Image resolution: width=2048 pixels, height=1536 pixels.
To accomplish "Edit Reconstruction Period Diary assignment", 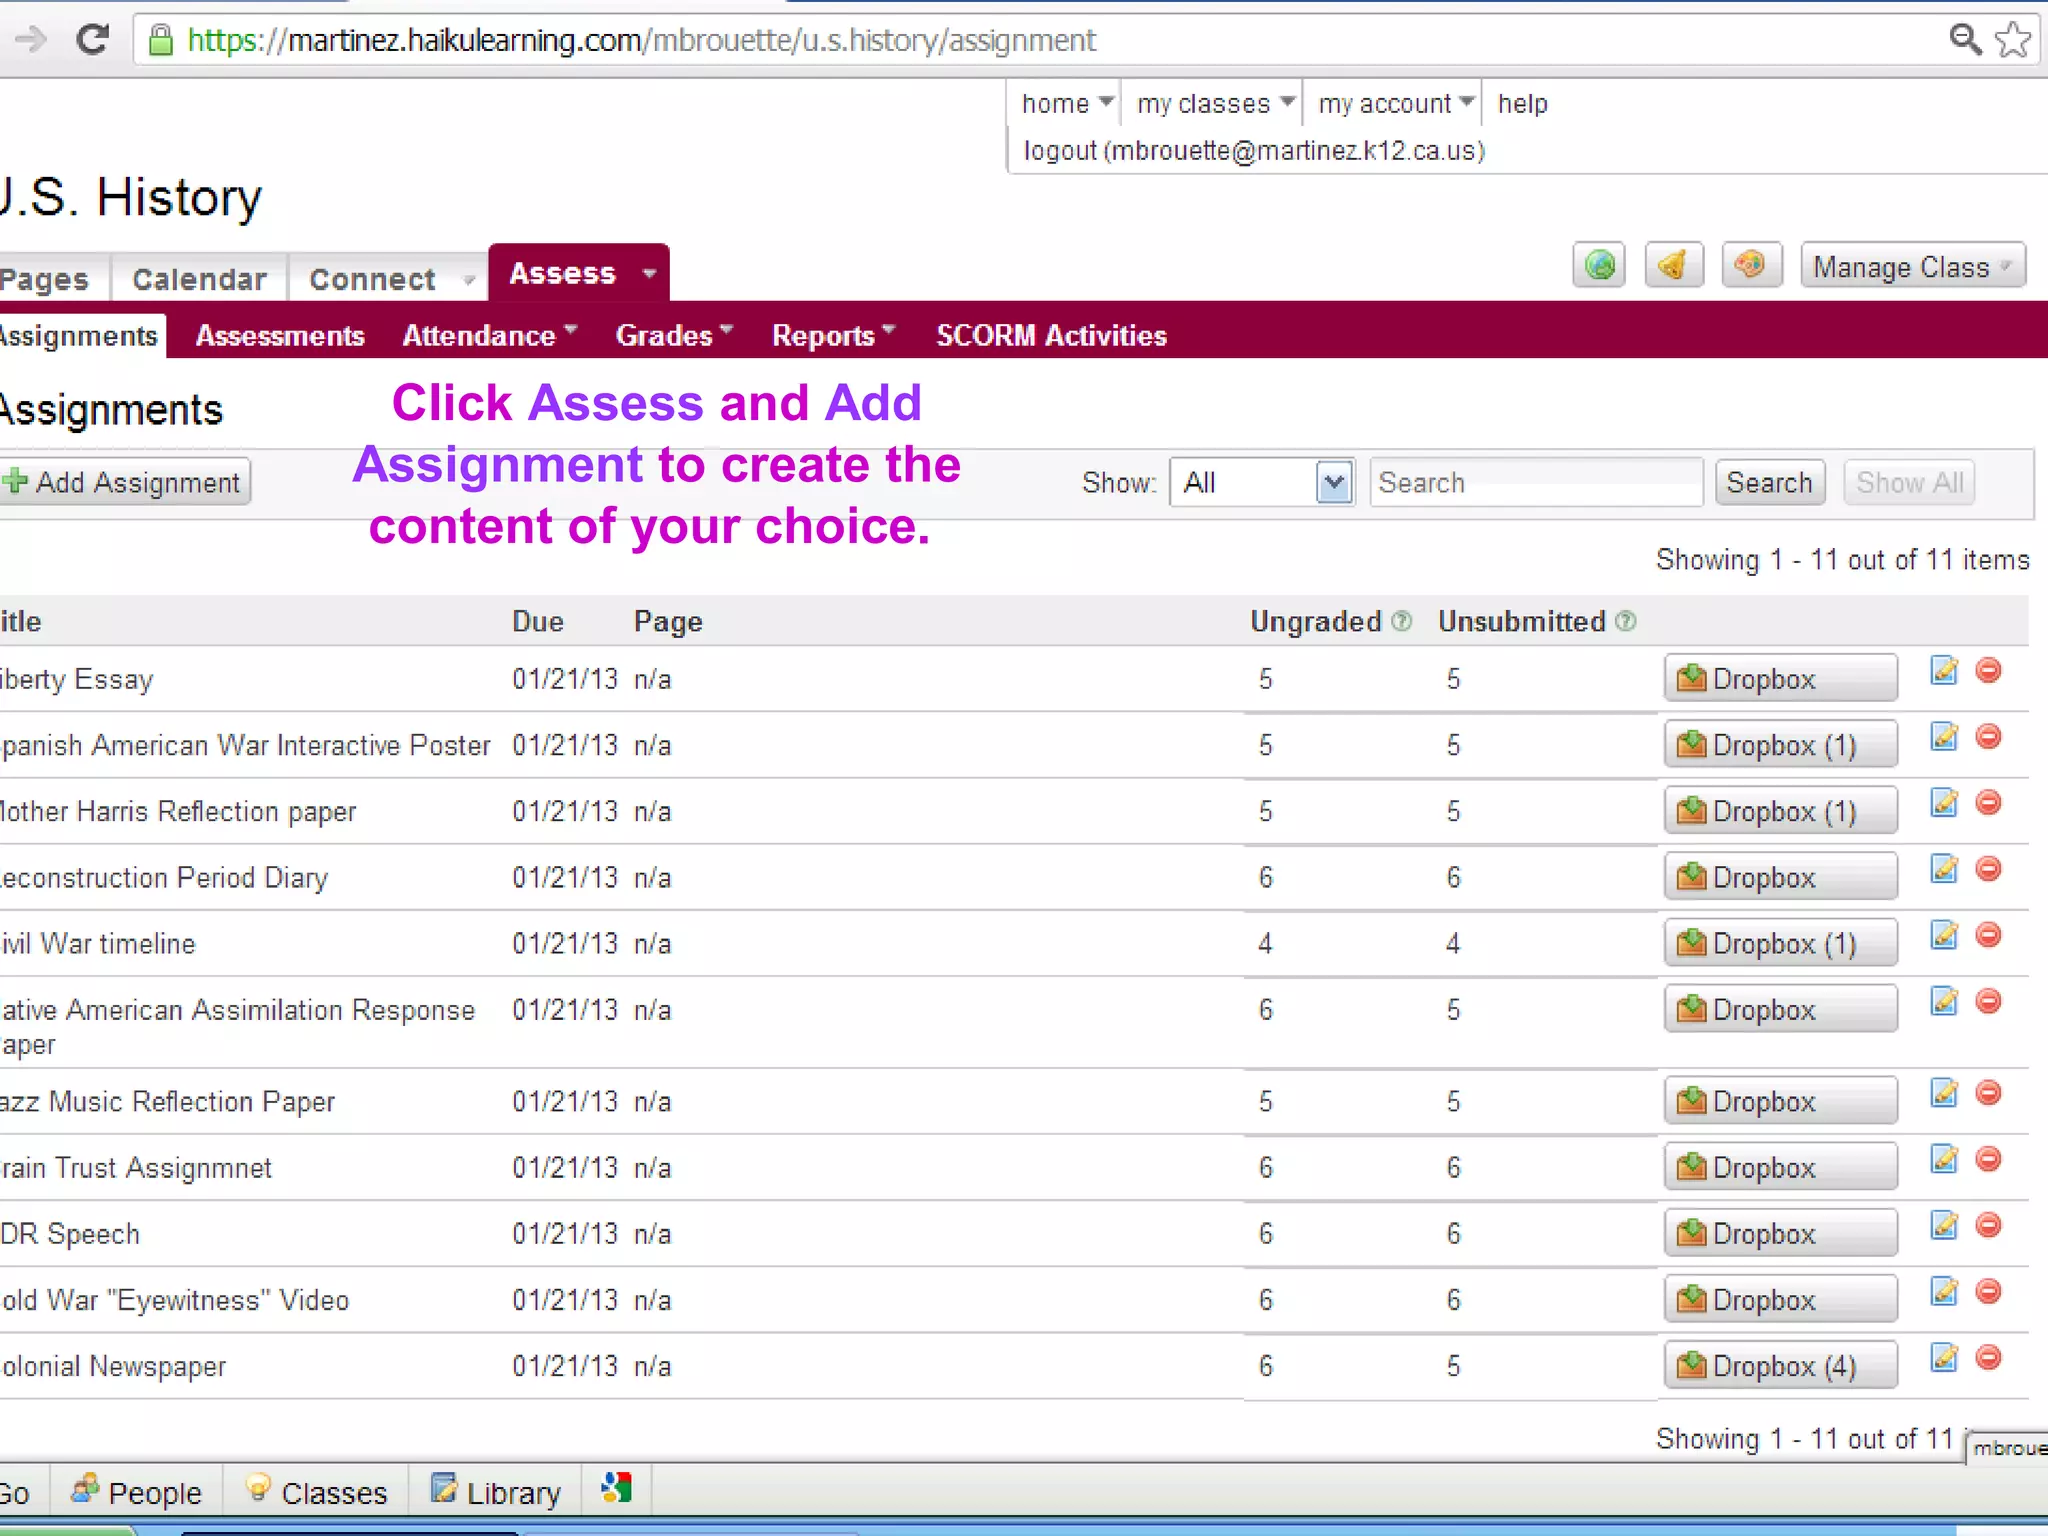I will point(1944,869).
